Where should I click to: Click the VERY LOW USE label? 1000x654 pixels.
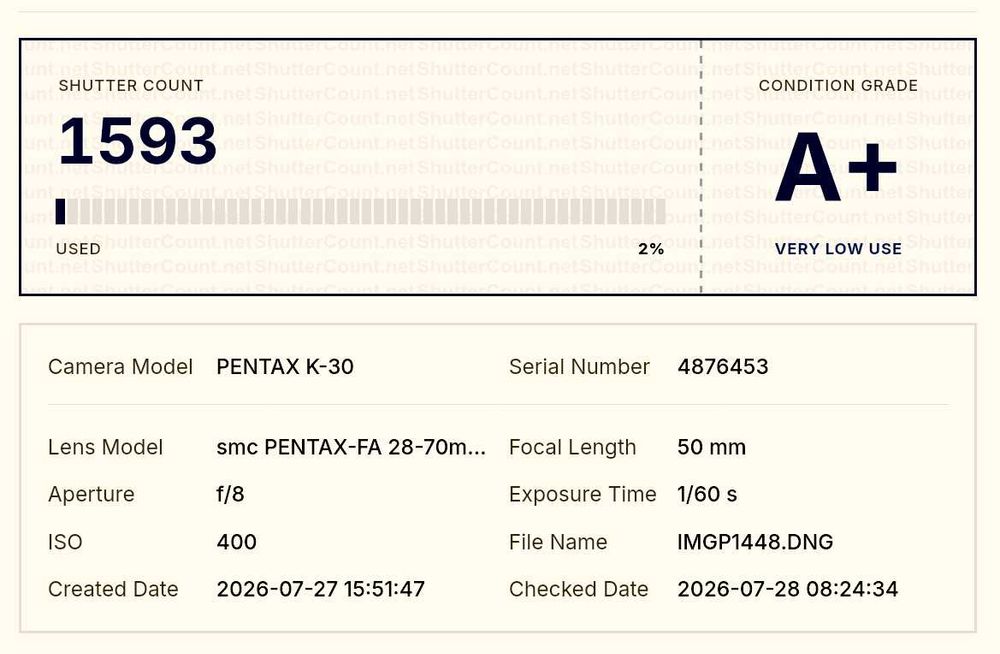[x=838, y=249]
